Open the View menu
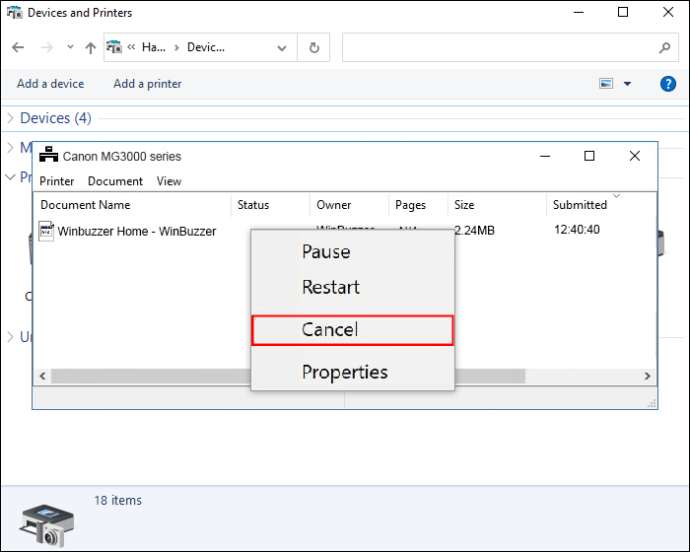Screen dimensions: 690x552 click(169, 181)
